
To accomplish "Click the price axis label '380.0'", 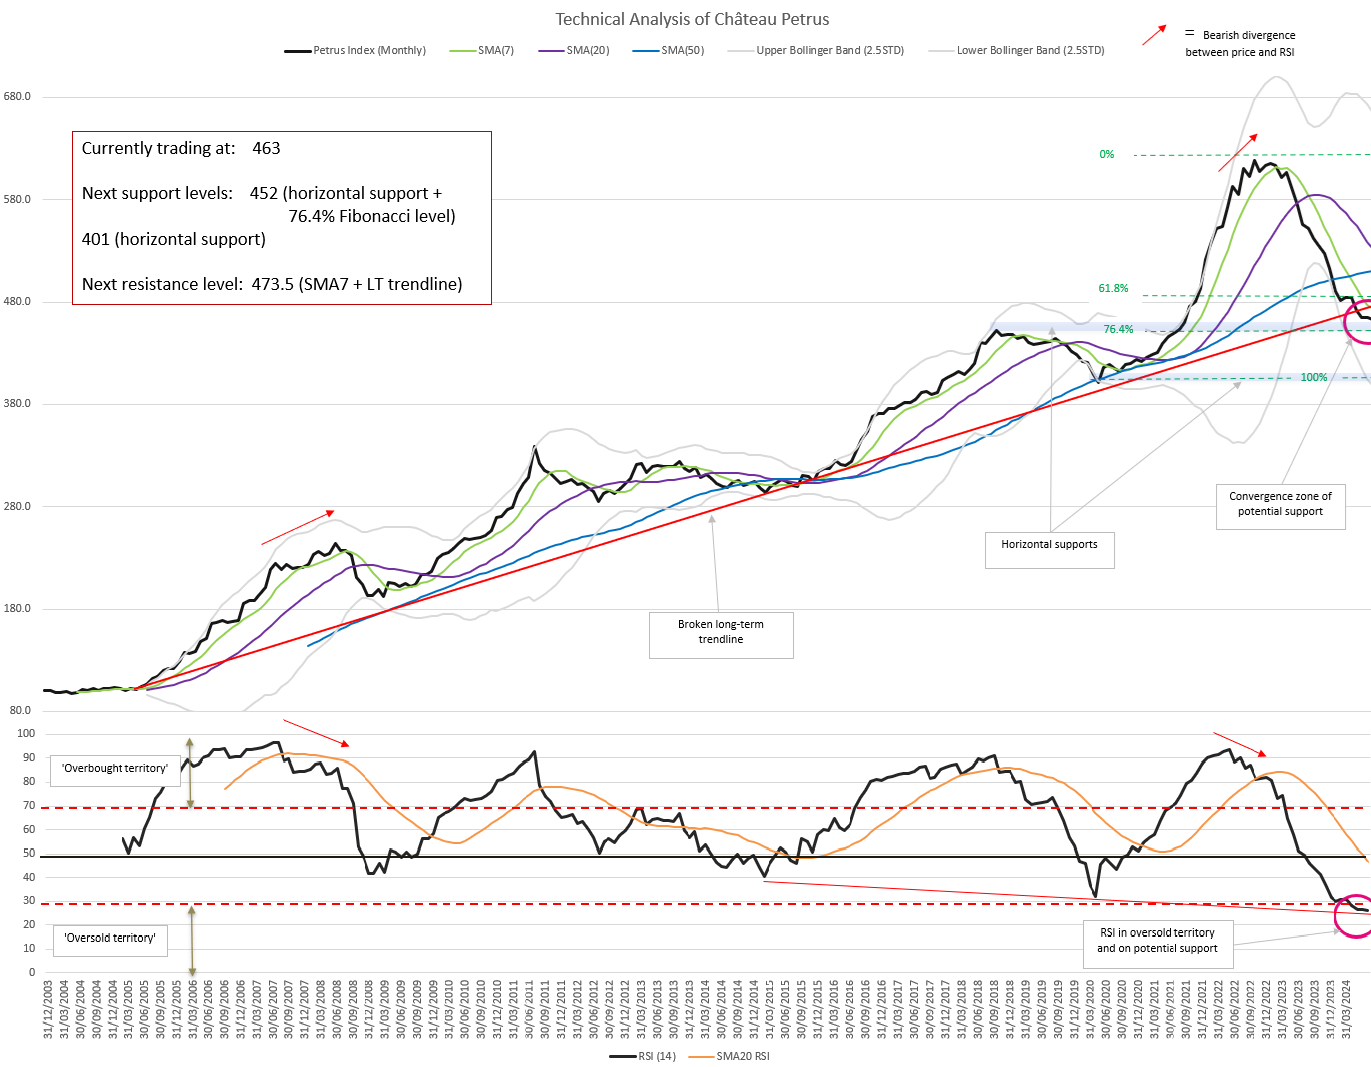I will point(17,403).
